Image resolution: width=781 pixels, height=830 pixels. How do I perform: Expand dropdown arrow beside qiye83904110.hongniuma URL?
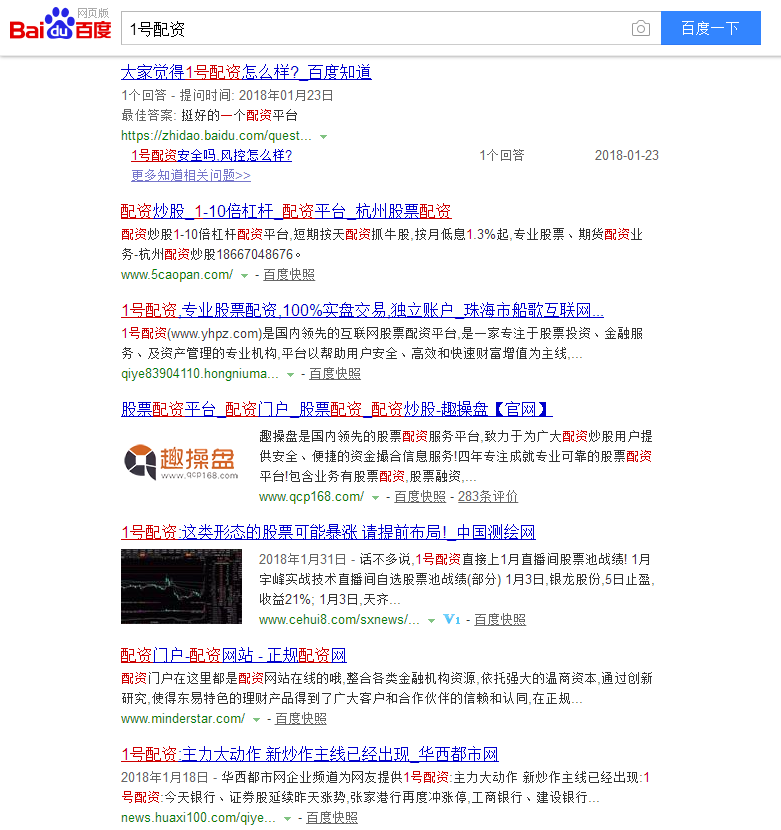[x=290, y=375]
